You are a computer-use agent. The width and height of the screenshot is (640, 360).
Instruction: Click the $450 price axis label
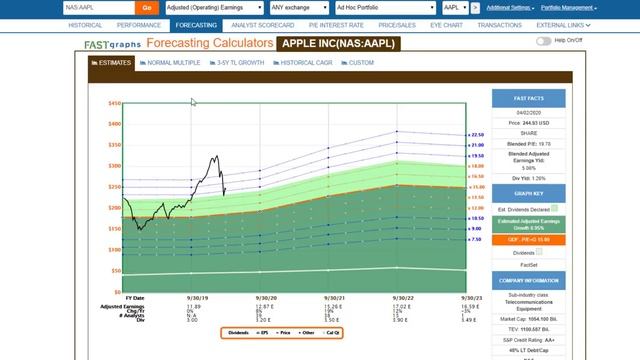pos(114,104)
